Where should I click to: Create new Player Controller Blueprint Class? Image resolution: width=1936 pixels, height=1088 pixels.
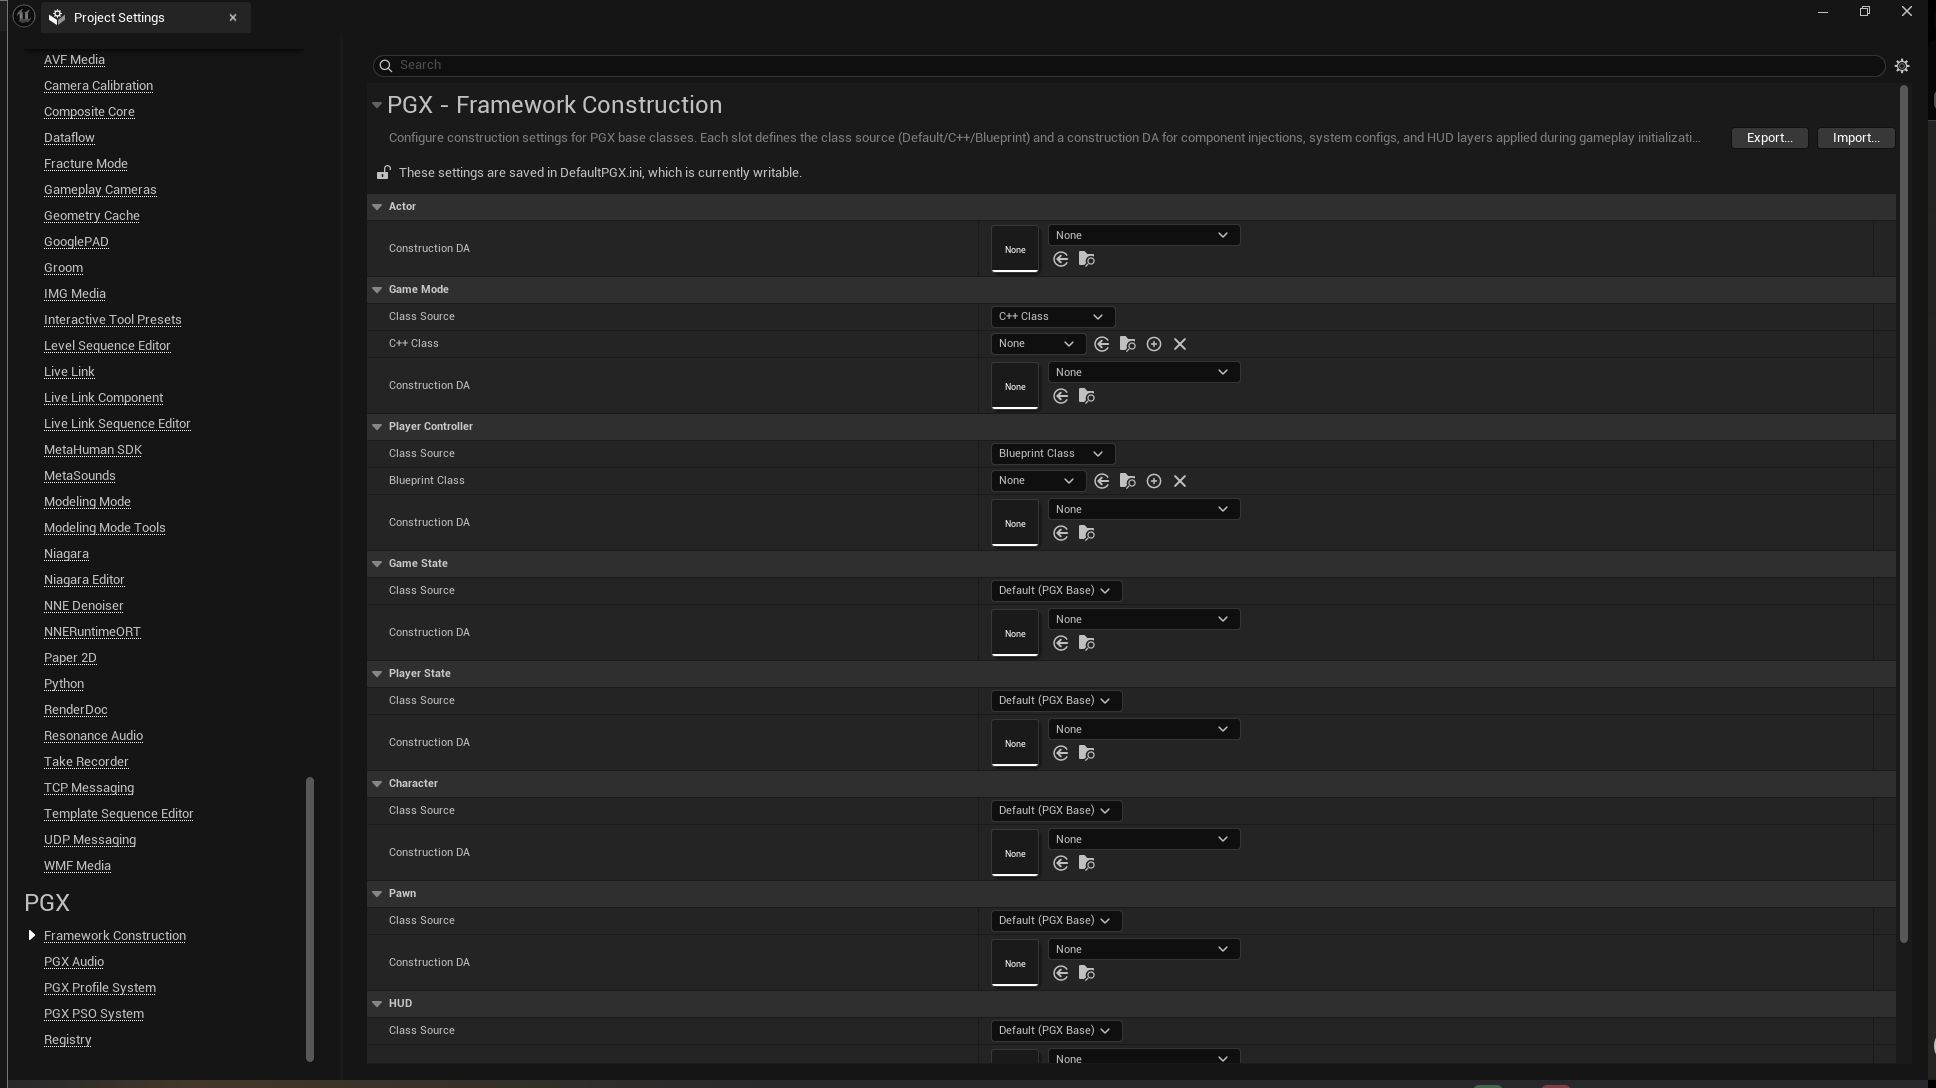pyautogui.click(x=1154, y=481)
